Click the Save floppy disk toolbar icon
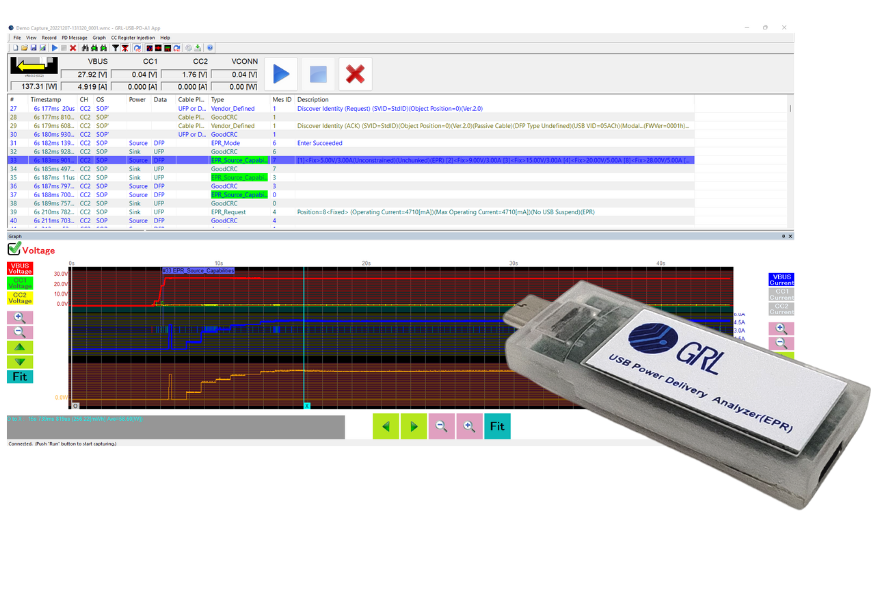 (x=33, y=48)
